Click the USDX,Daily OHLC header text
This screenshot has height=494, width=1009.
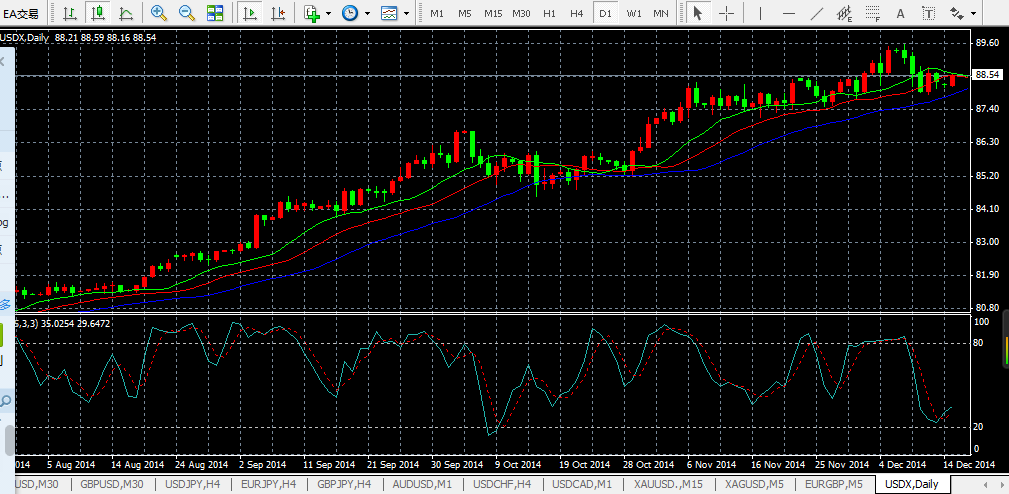point(78,38)
